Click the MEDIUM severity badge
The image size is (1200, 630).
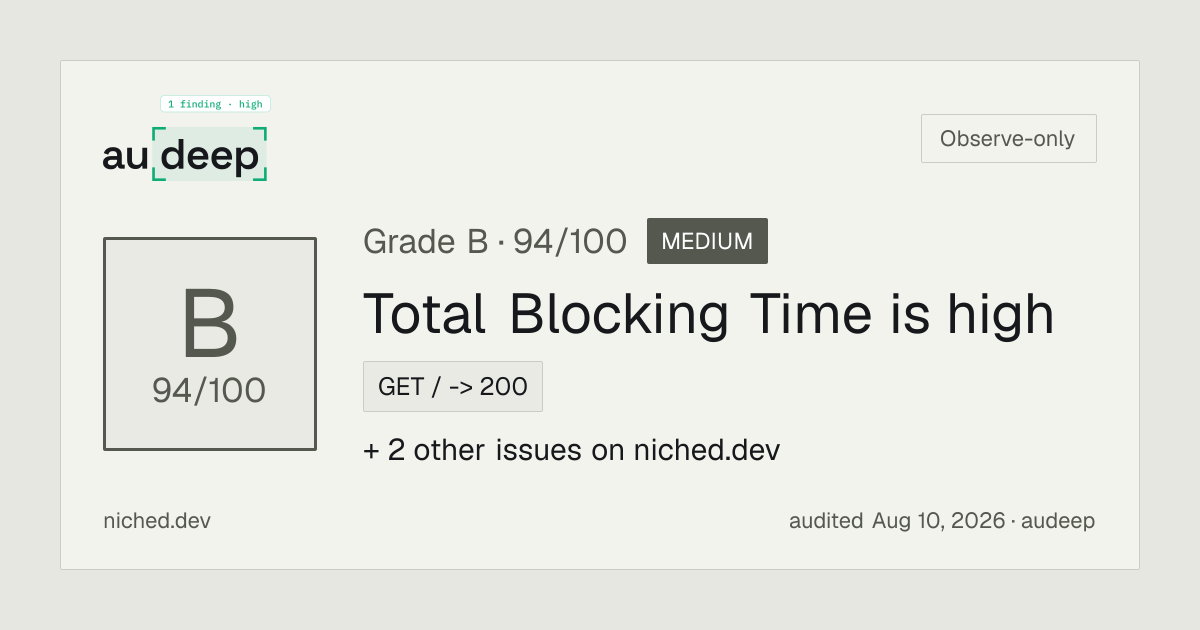[x=707, y=241]
